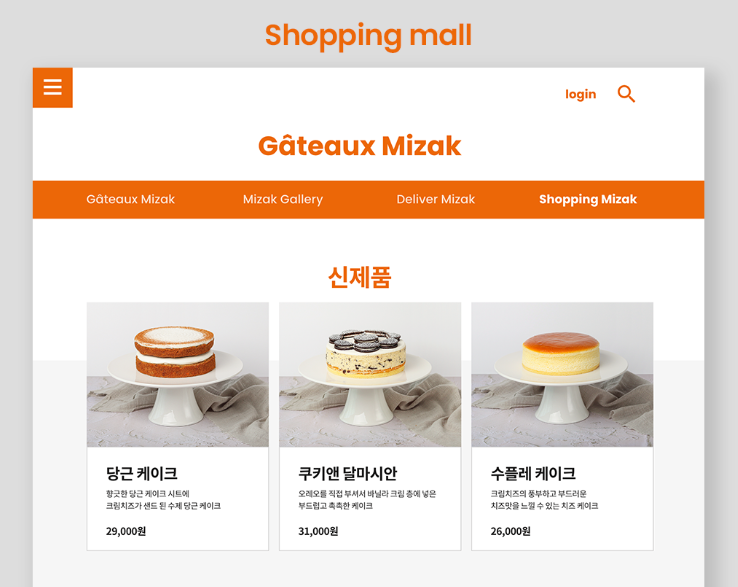Go to Gâteaux Mizak nav tab
The image size is (738, 587).
(130, 199)
